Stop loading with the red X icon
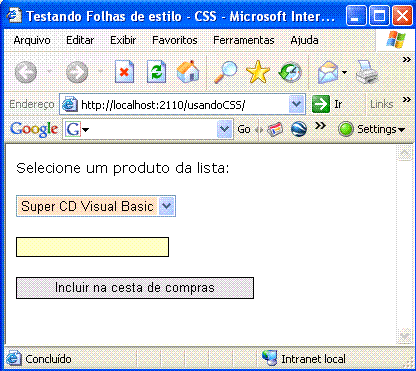The height and width of the screenshot is (371, 416). [x=124, y=71]
